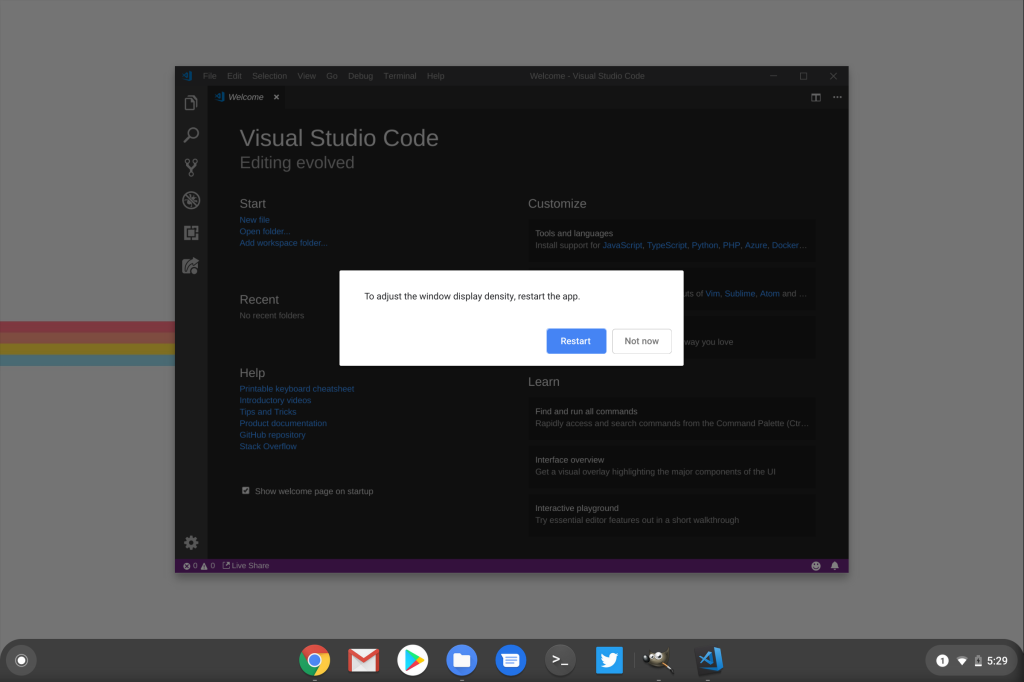This screenshot has width=1024, height=682.
Task: Open the Explorer icon in activity bar
Action: (x=191, y=103)
